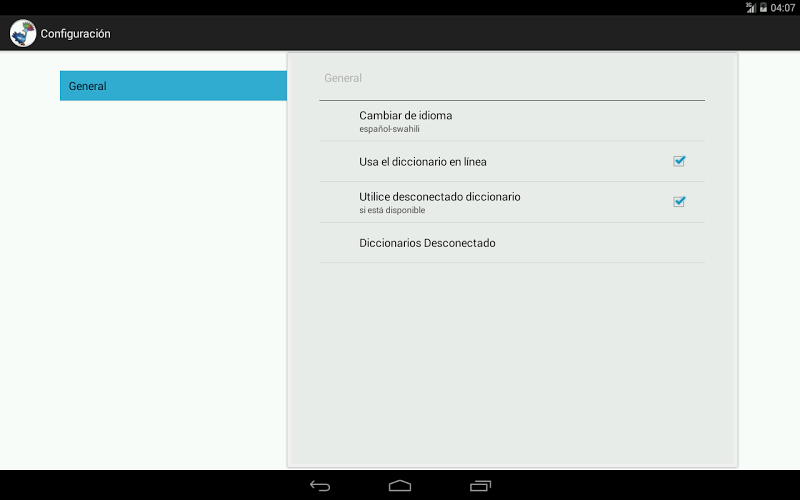Uncheck 'Usa el diccionario en línea' checkbox
Viewport: 800px width, 500px height.
pyautogui.click(x=679, y=161)
